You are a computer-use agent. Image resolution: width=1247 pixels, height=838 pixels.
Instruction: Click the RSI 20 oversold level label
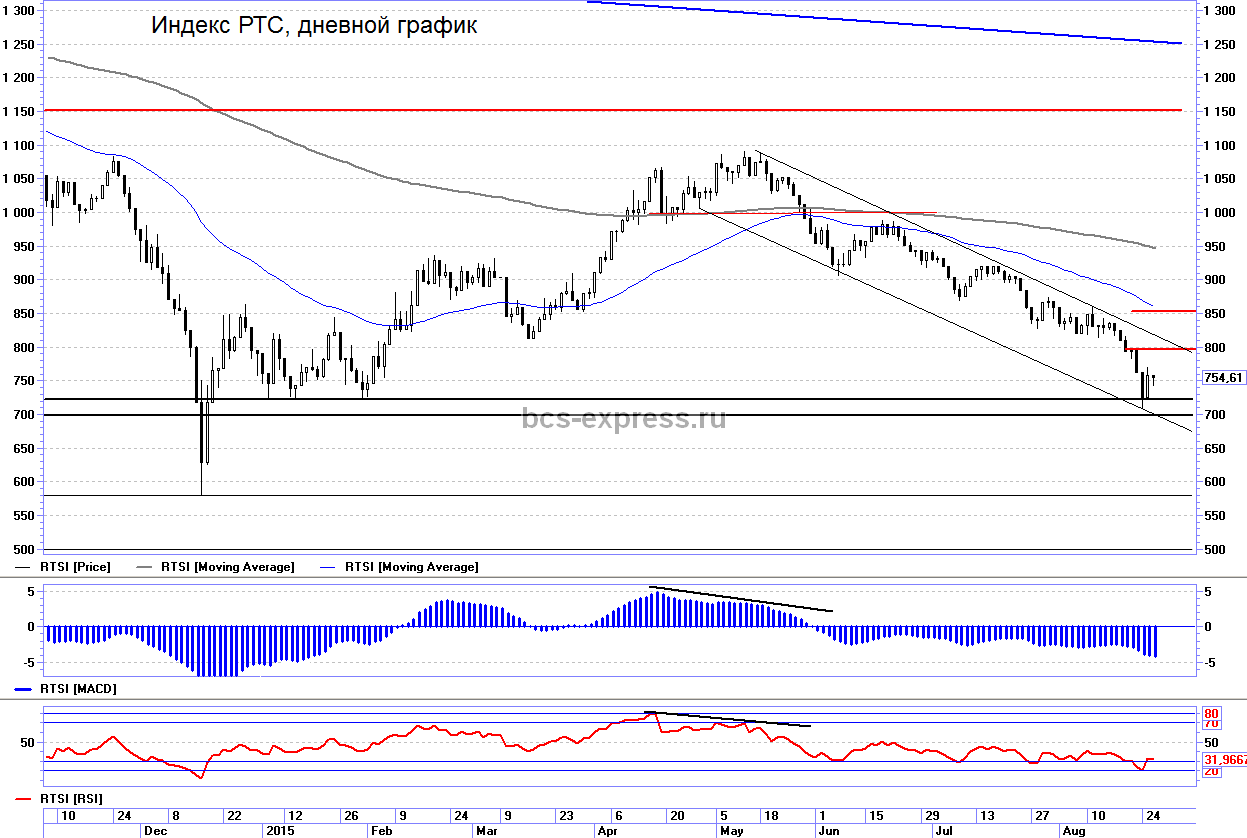[x=1211, y=772]
